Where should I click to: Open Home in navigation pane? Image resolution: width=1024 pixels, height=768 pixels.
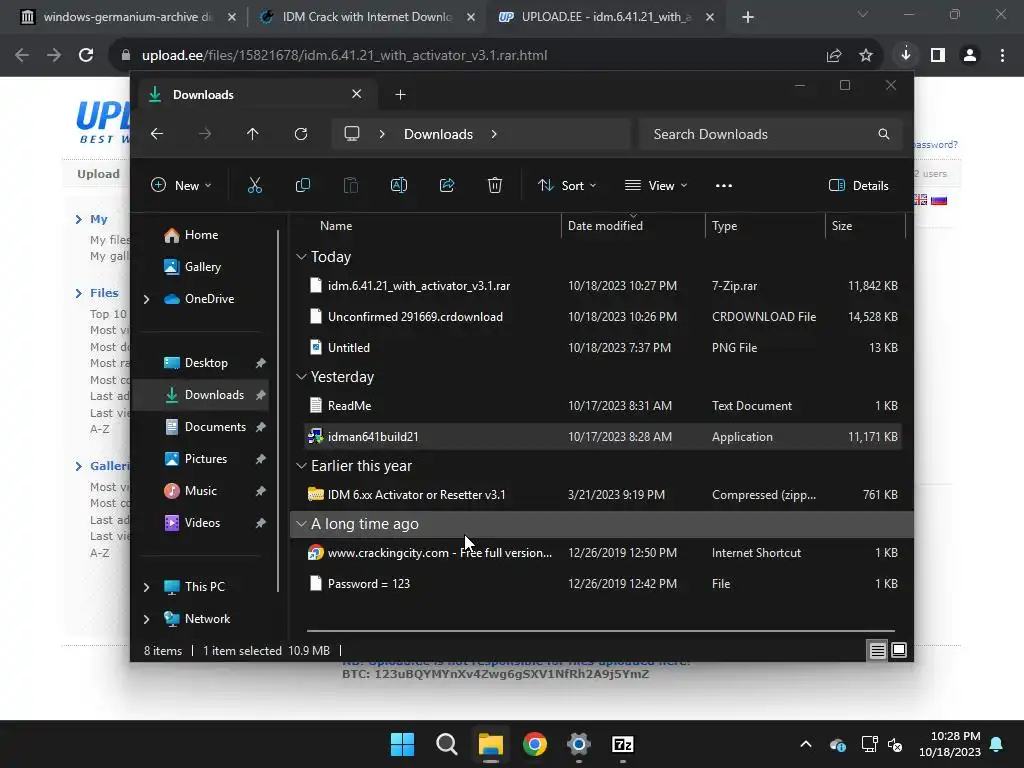201,235
